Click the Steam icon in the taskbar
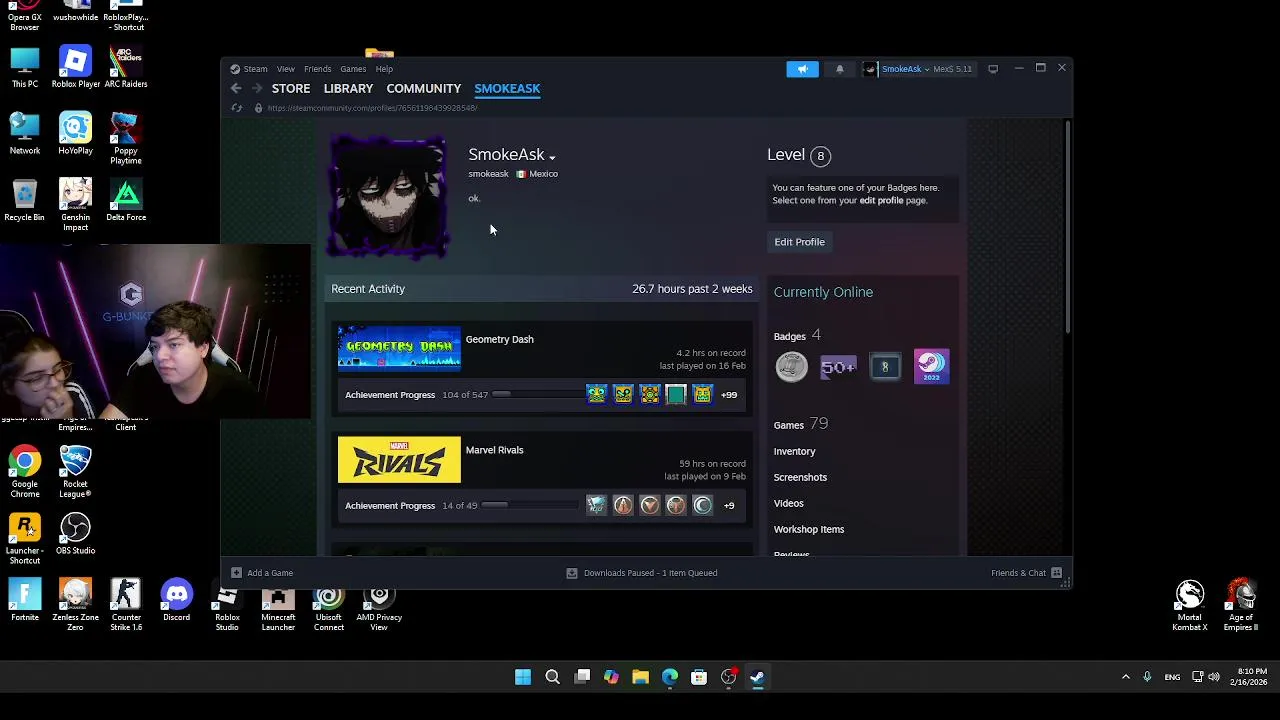1280x720 pixels. (758, 677)
